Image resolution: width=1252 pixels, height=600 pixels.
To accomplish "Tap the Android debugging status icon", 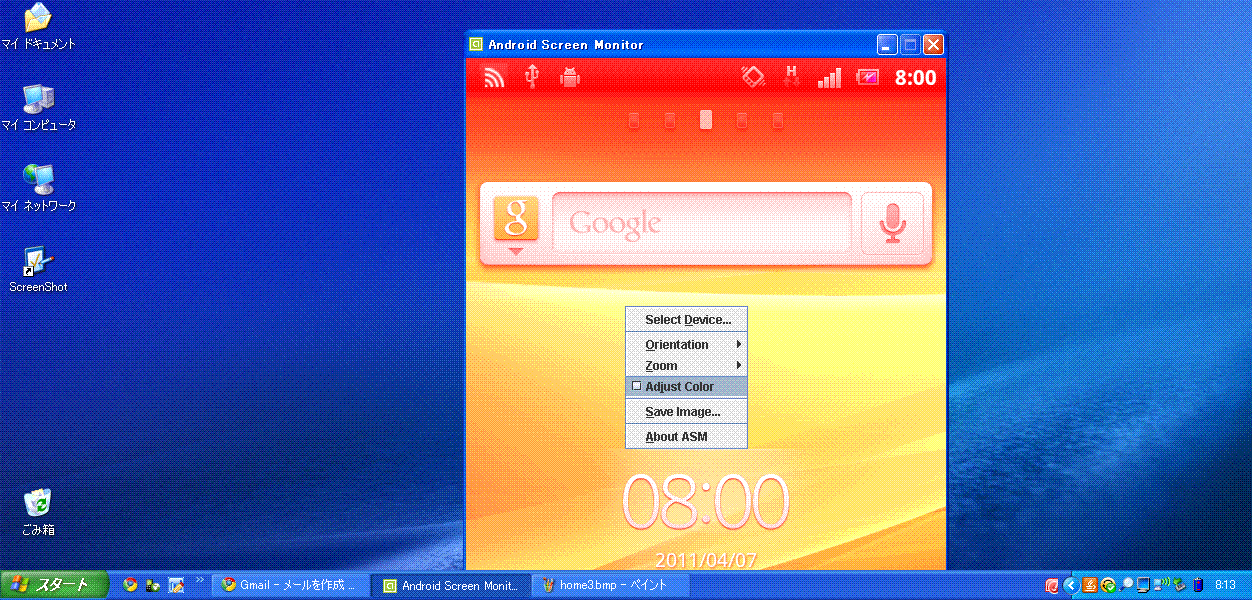I will pos(570,76).
